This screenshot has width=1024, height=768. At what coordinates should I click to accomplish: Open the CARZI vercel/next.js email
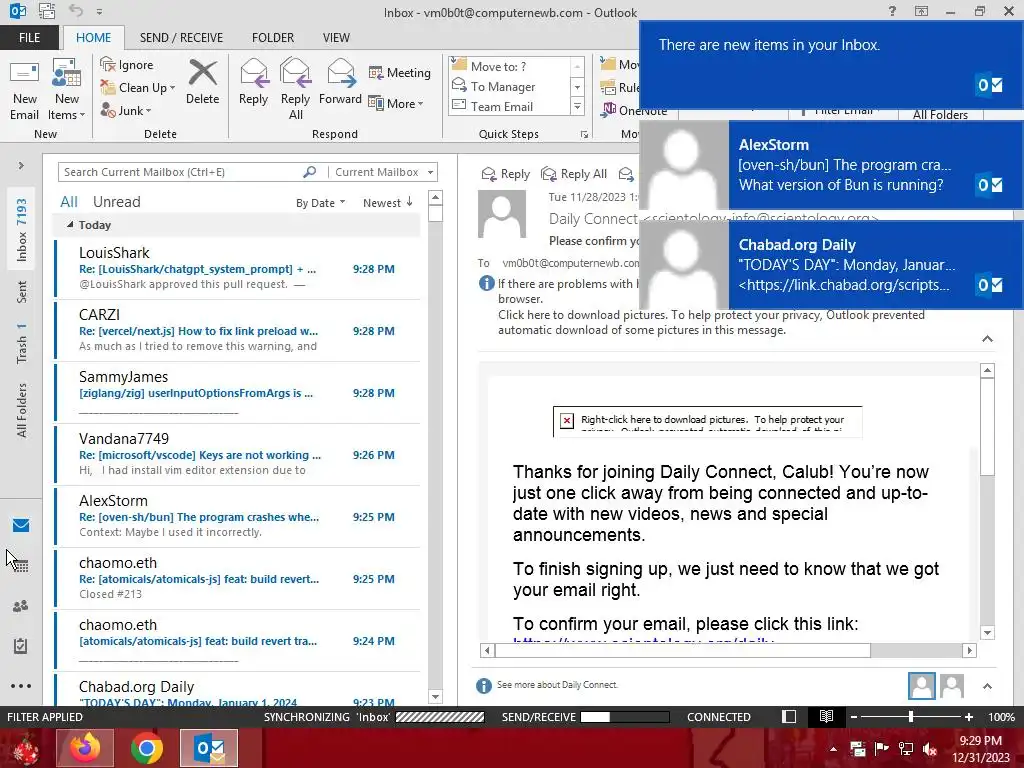click(x=238, y=330)
